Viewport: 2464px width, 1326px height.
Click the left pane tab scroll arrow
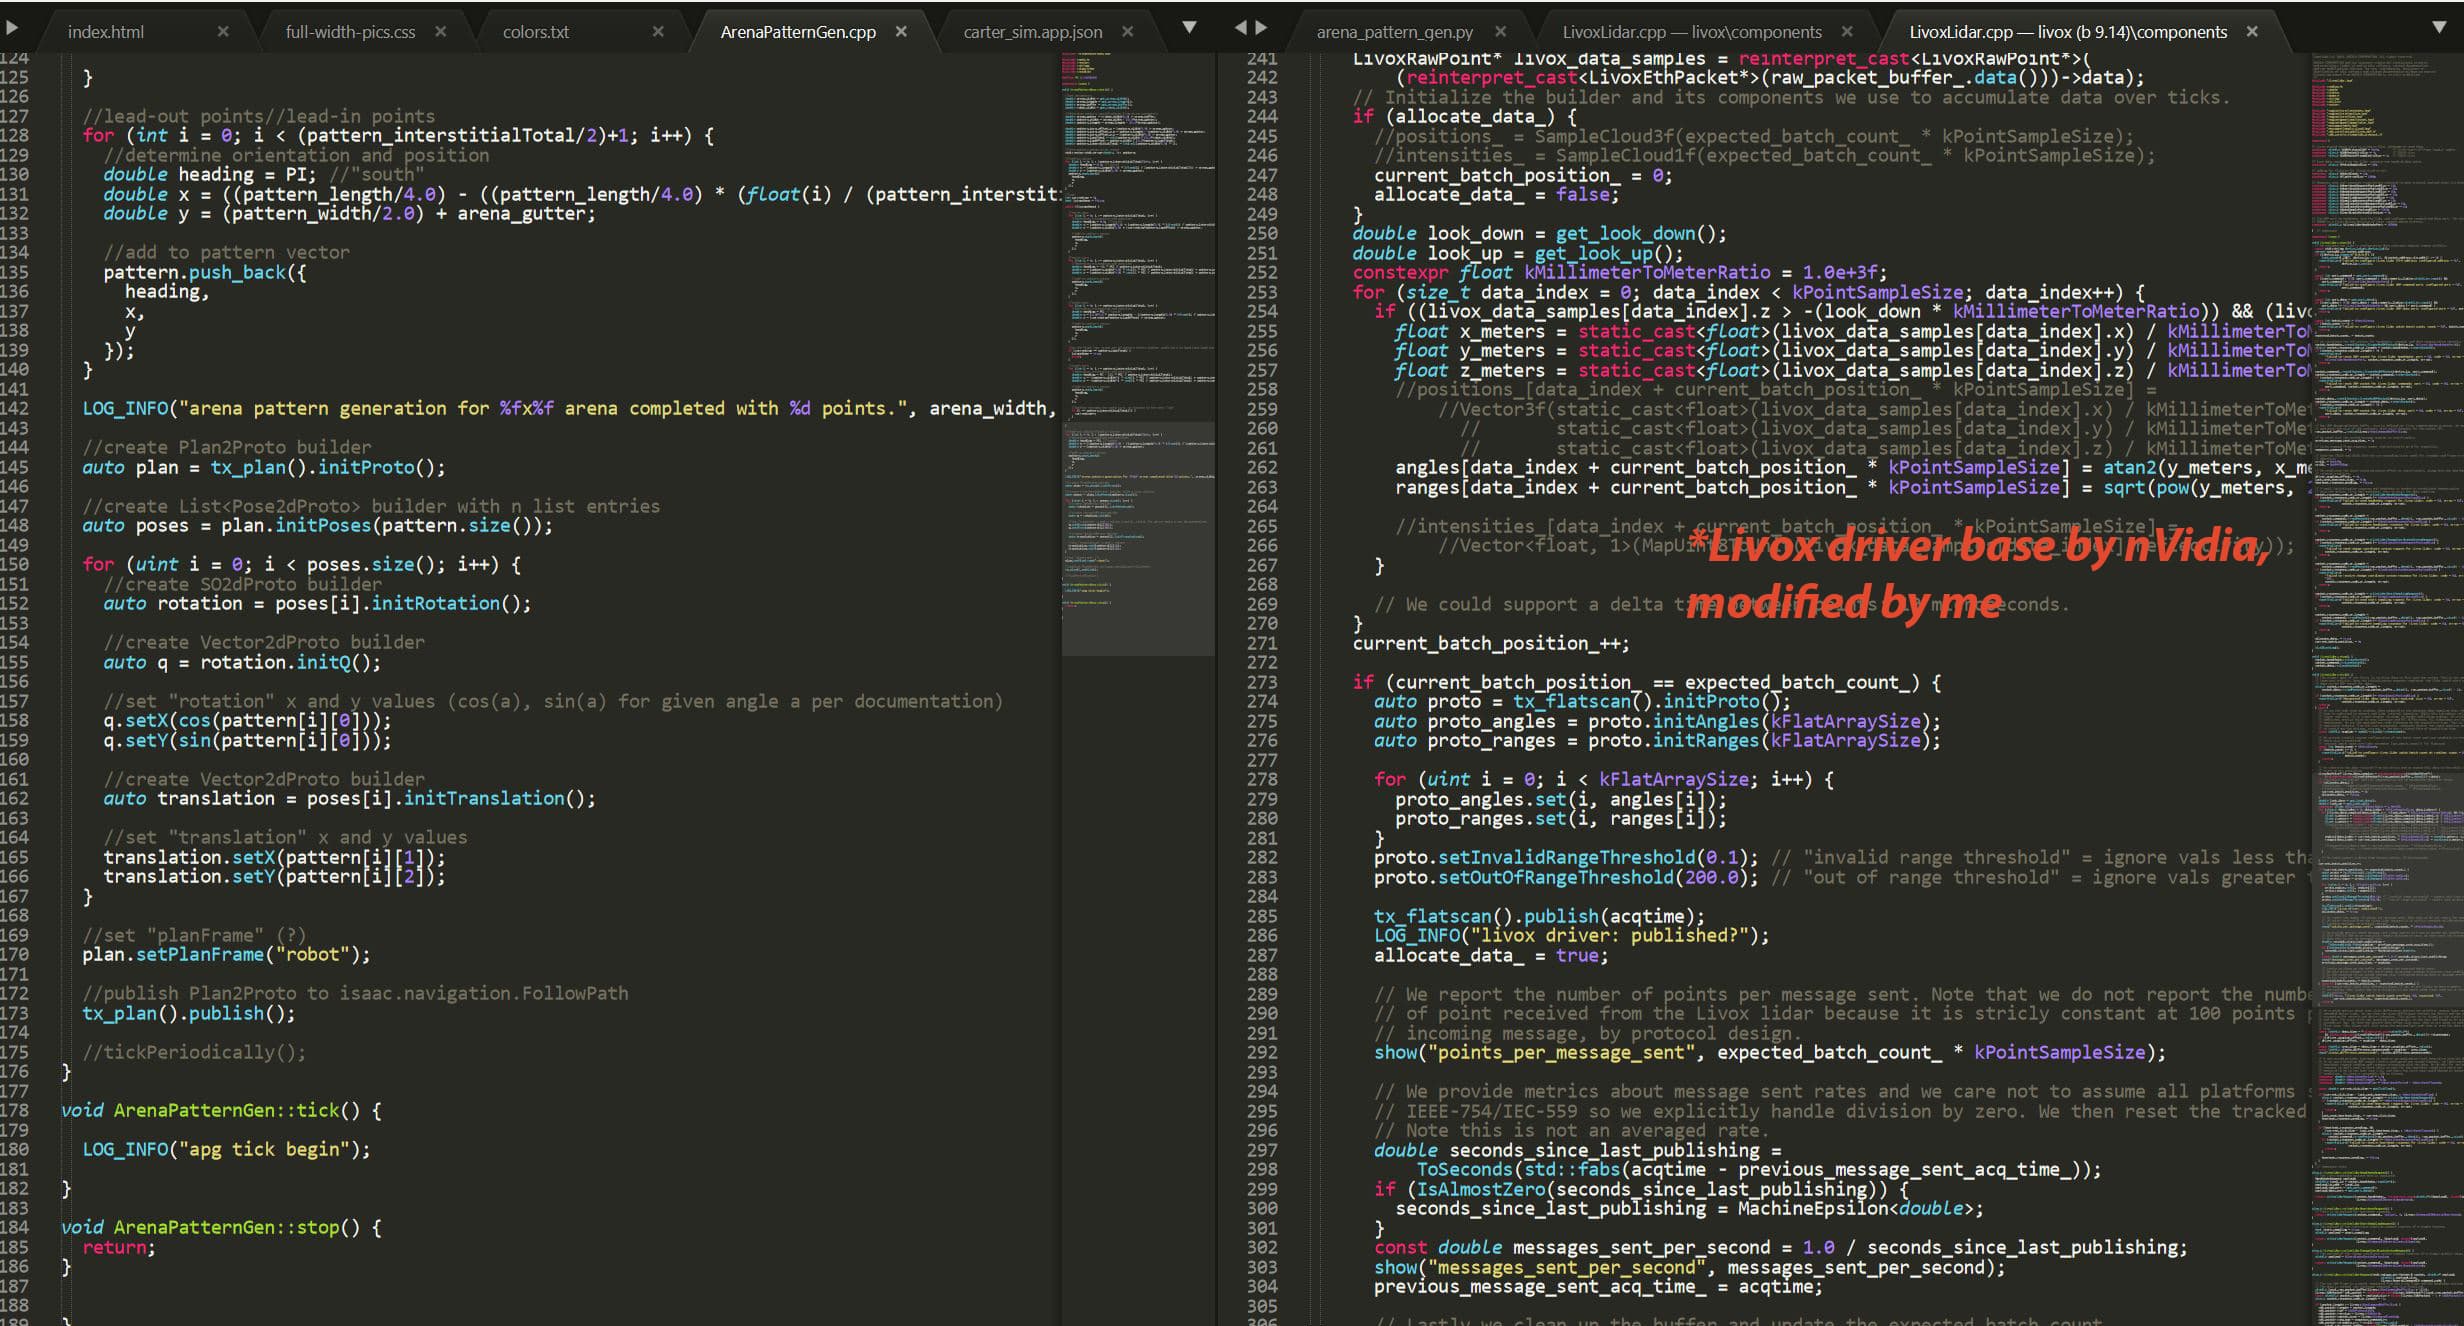coord(12,28)
